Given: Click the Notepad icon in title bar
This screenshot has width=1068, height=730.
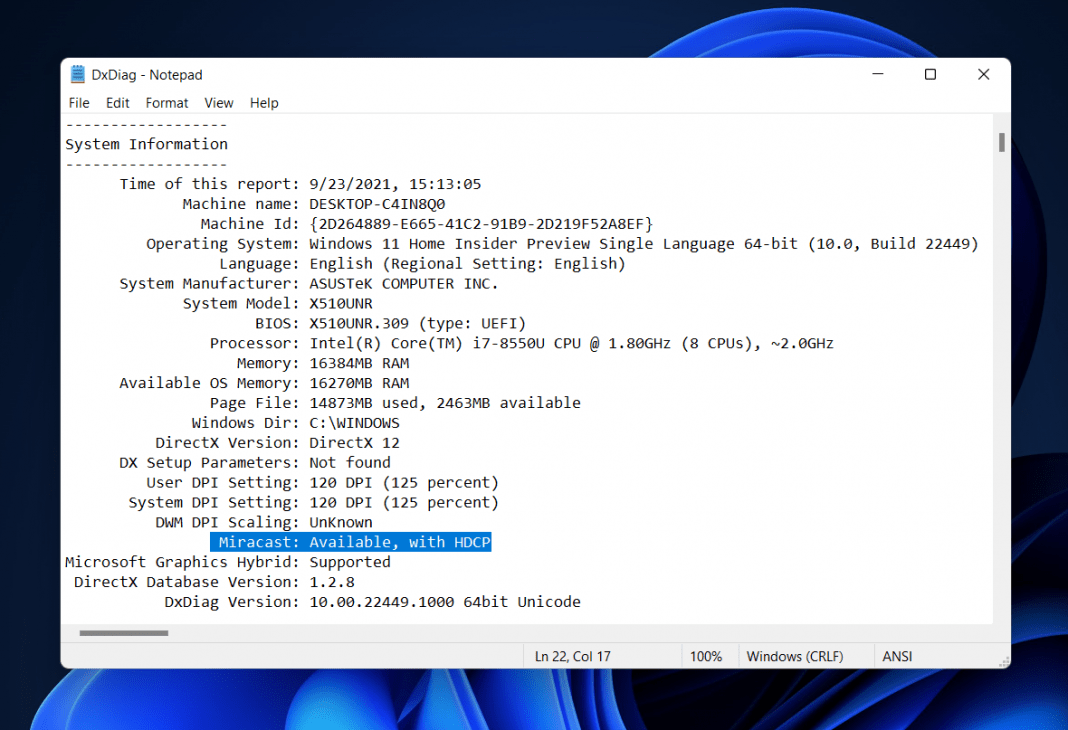Looking at the screenshot, I should (78, 75).
